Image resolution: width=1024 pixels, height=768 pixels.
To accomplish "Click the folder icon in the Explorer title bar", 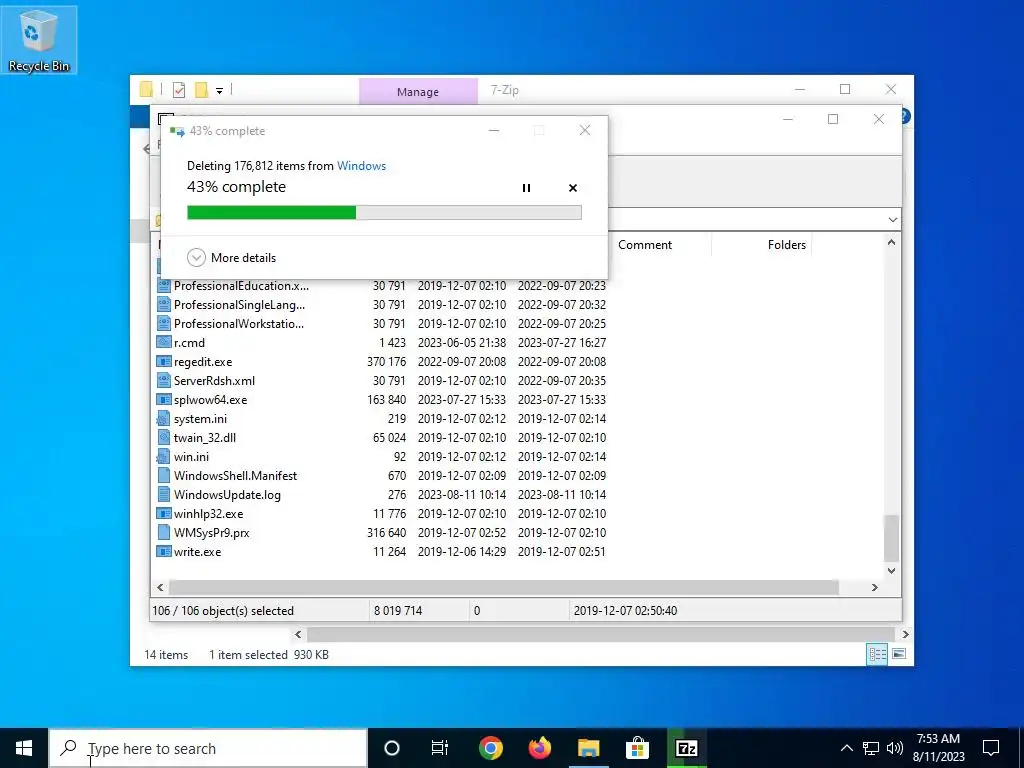I will click(x=146, y=89).
